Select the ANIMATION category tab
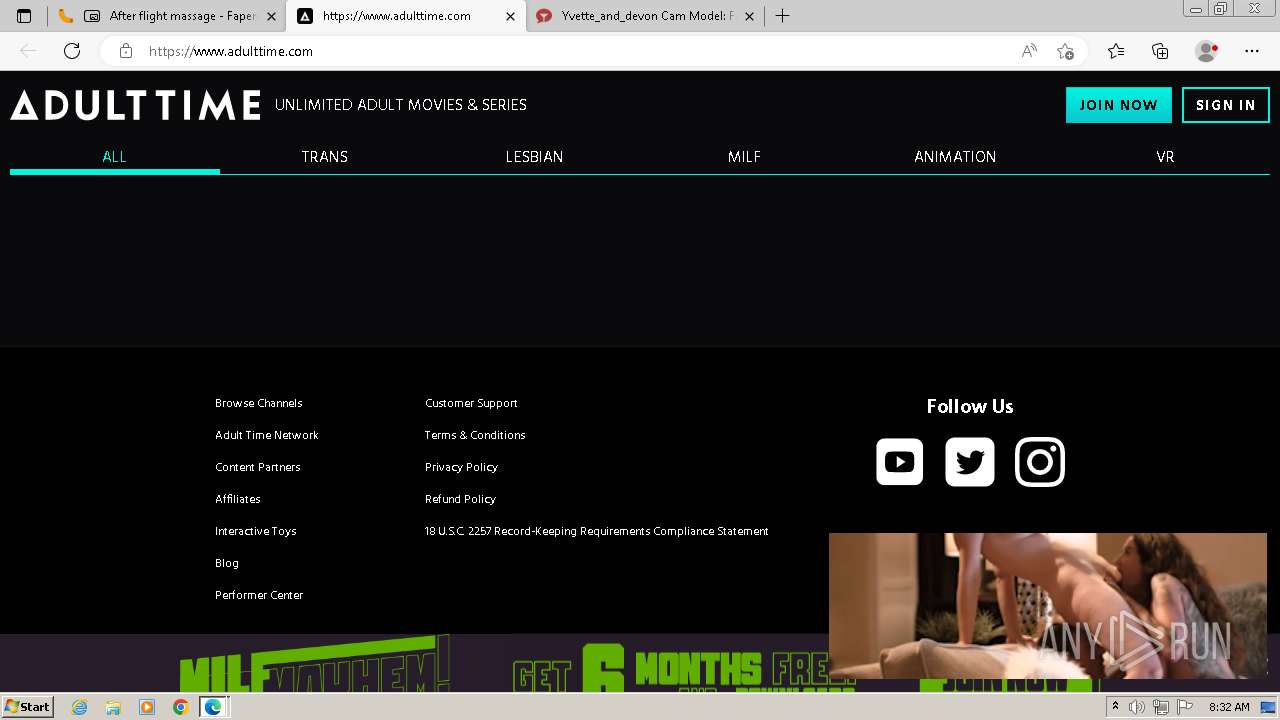1280x720 pixels. [x=955, y=157]
